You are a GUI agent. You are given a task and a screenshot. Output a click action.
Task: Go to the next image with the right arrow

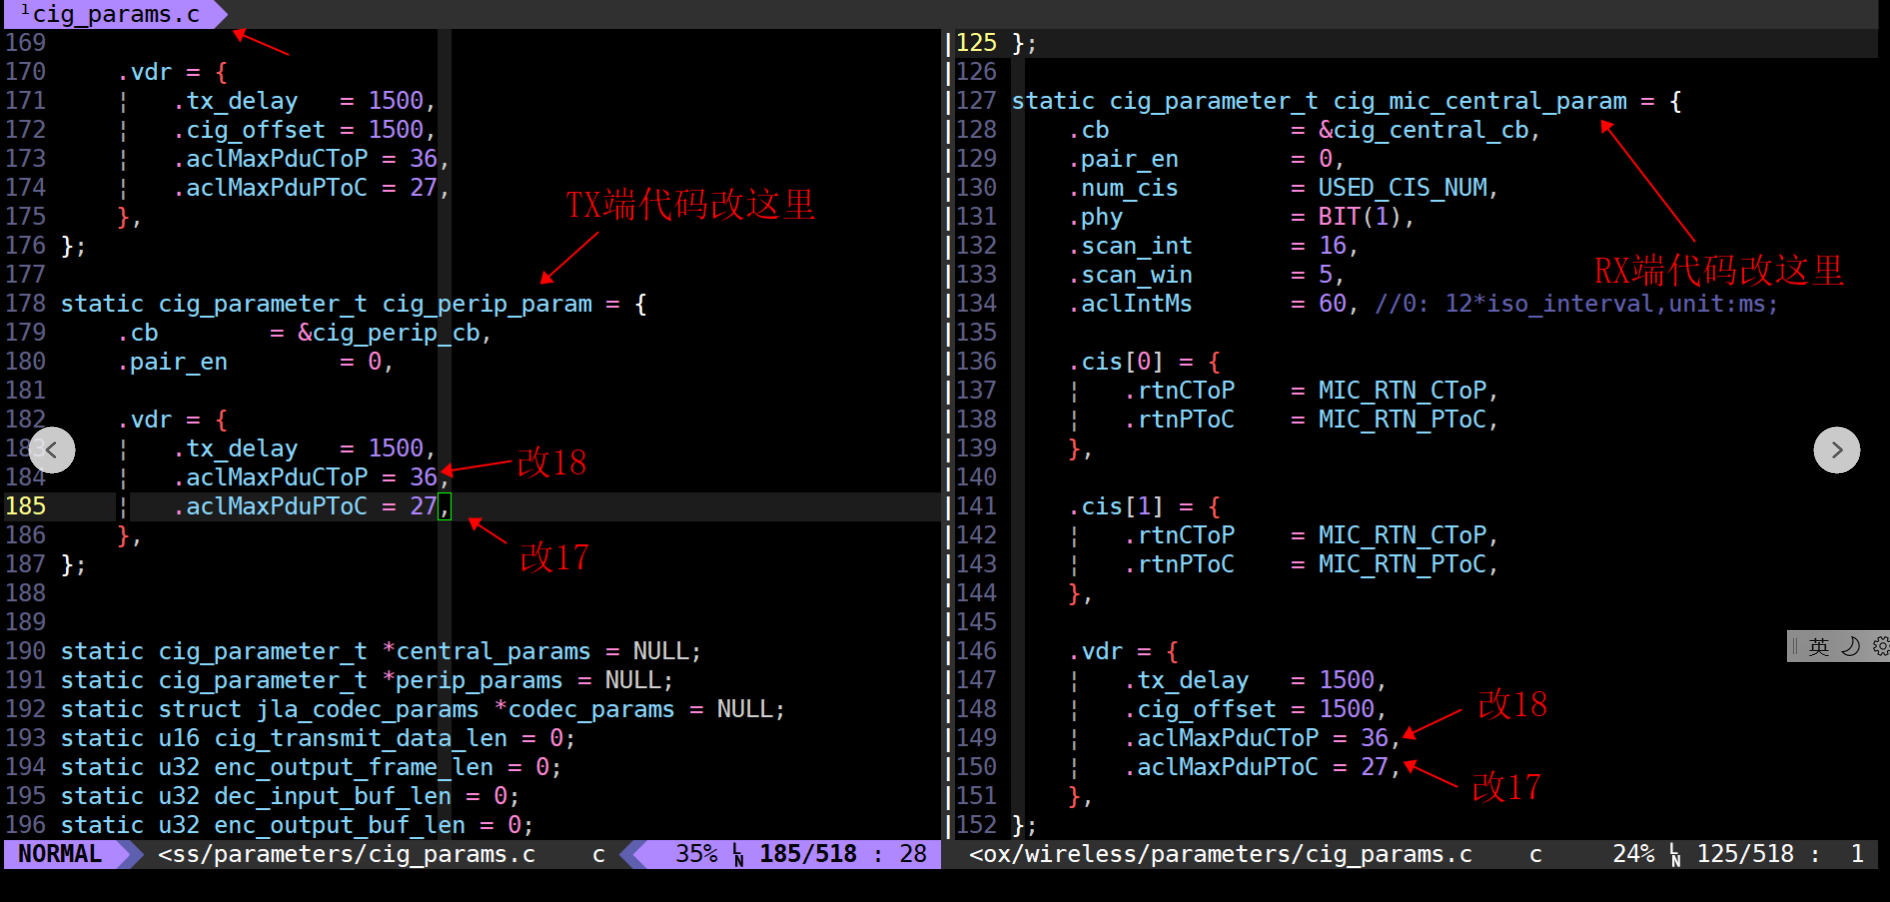pos(1837,450)
